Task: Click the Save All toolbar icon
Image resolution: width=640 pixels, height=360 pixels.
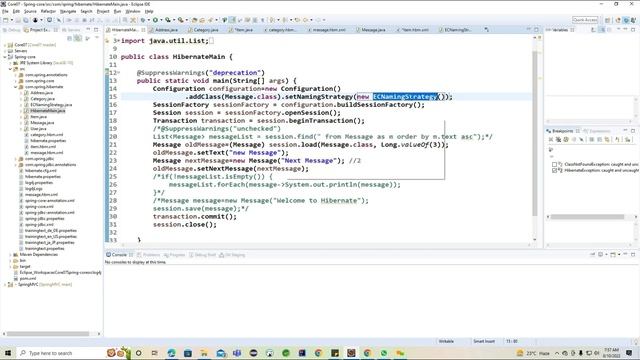Action: (25, 20)
